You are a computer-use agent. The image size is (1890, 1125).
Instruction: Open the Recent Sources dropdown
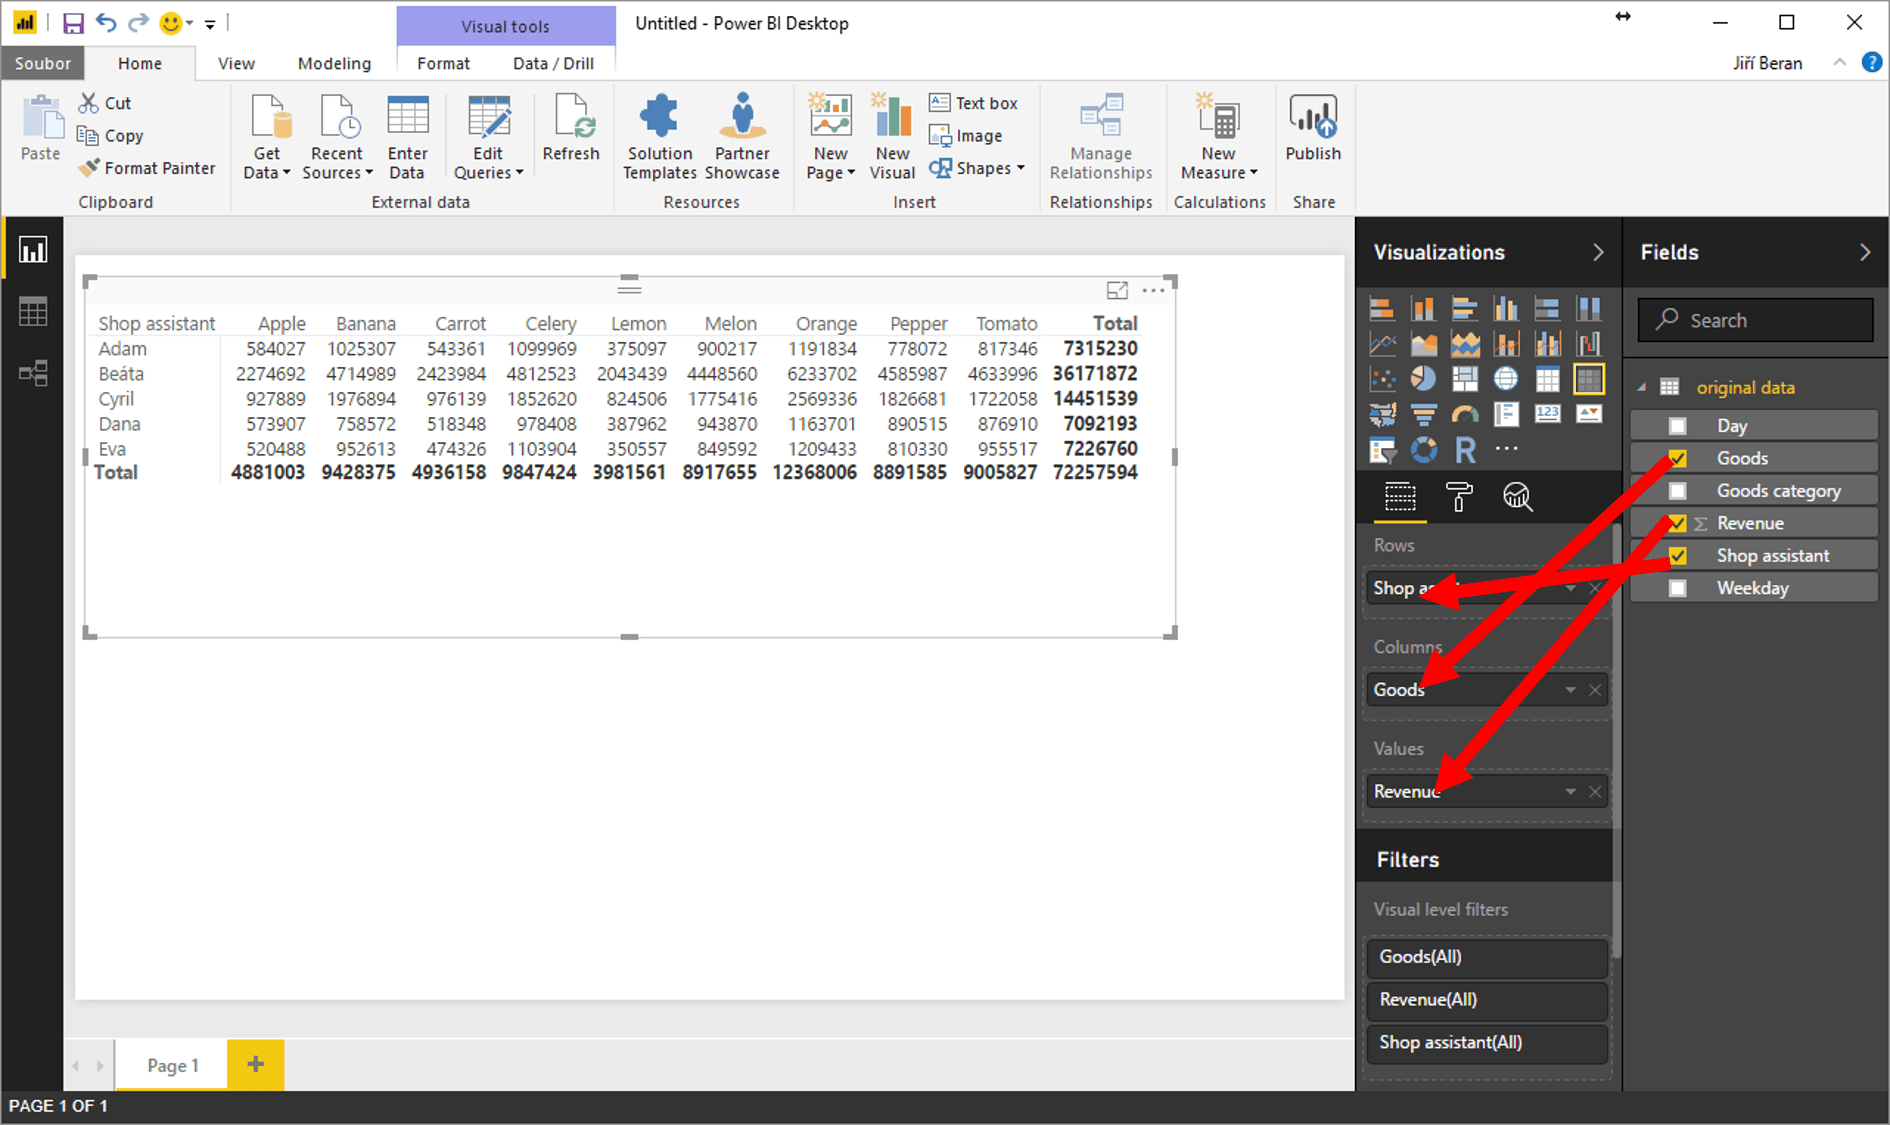tap(337, 138)
